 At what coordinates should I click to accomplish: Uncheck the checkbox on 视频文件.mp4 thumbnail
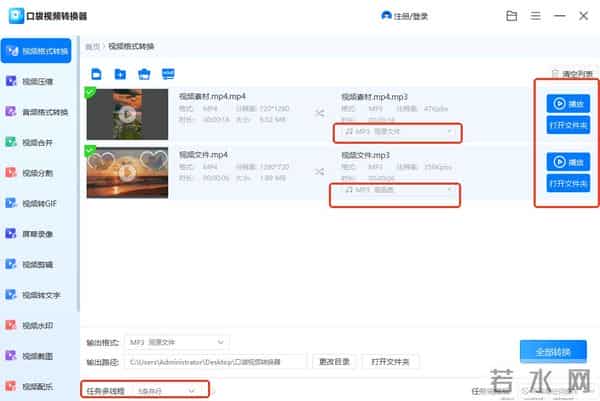coord(90,151)
